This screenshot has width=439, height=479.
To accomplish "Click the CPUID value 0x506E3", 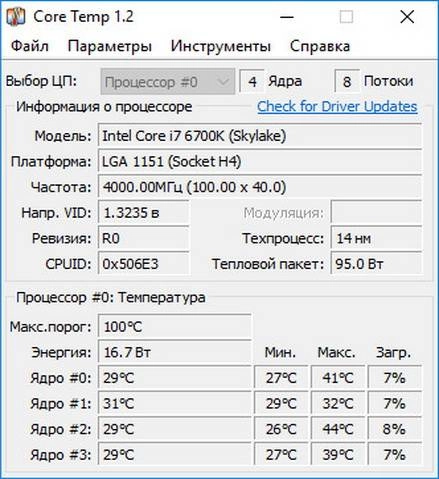I will tap(144, 264).
